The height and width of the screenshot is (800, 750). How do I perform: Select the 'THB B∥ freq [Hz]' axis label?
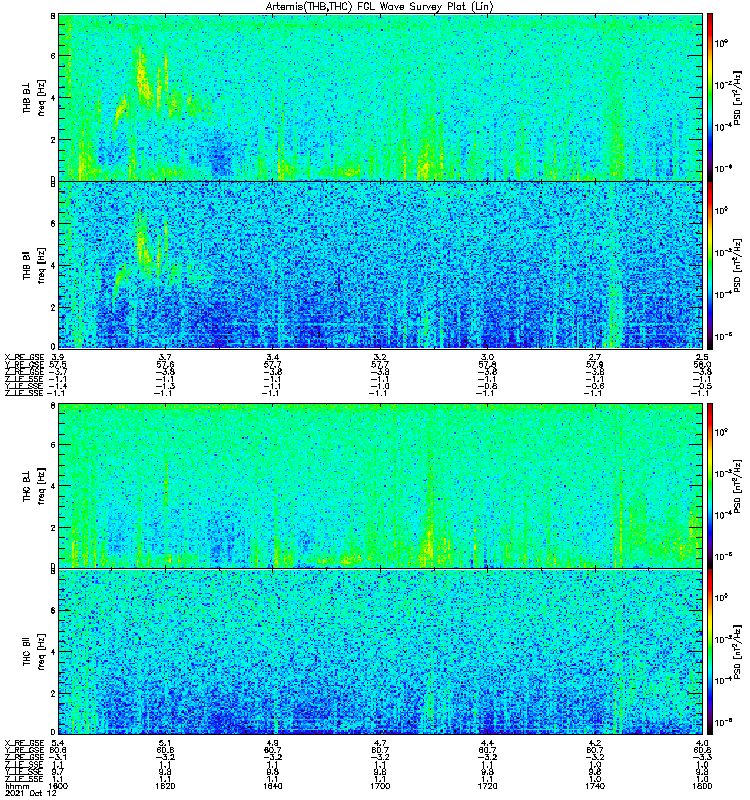click(x=34, y=265)
